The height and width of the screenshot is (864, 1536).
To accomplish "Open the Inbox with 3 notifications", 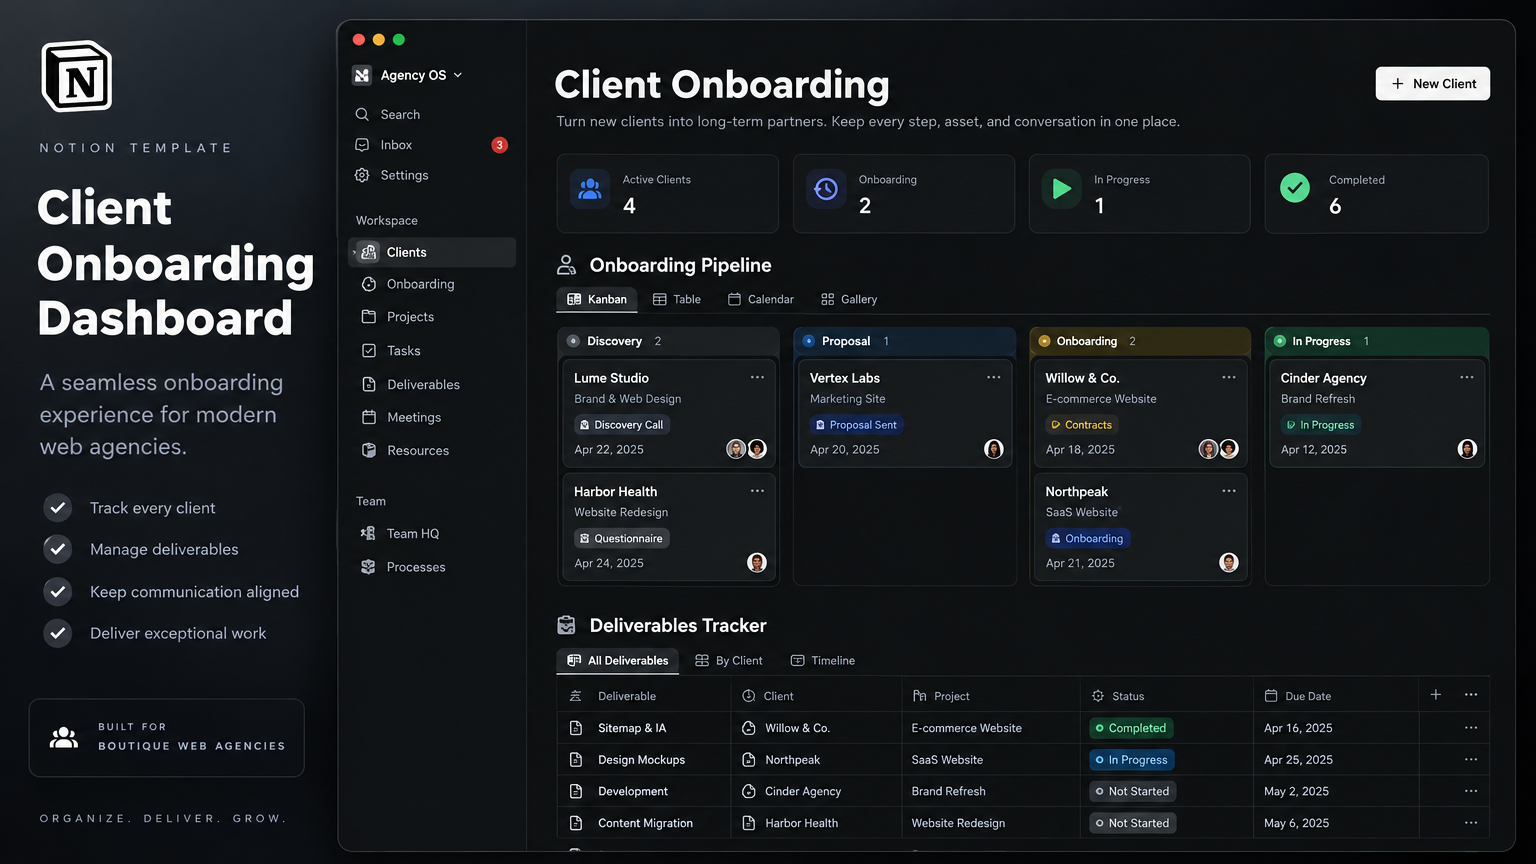I will pos(431,145).
